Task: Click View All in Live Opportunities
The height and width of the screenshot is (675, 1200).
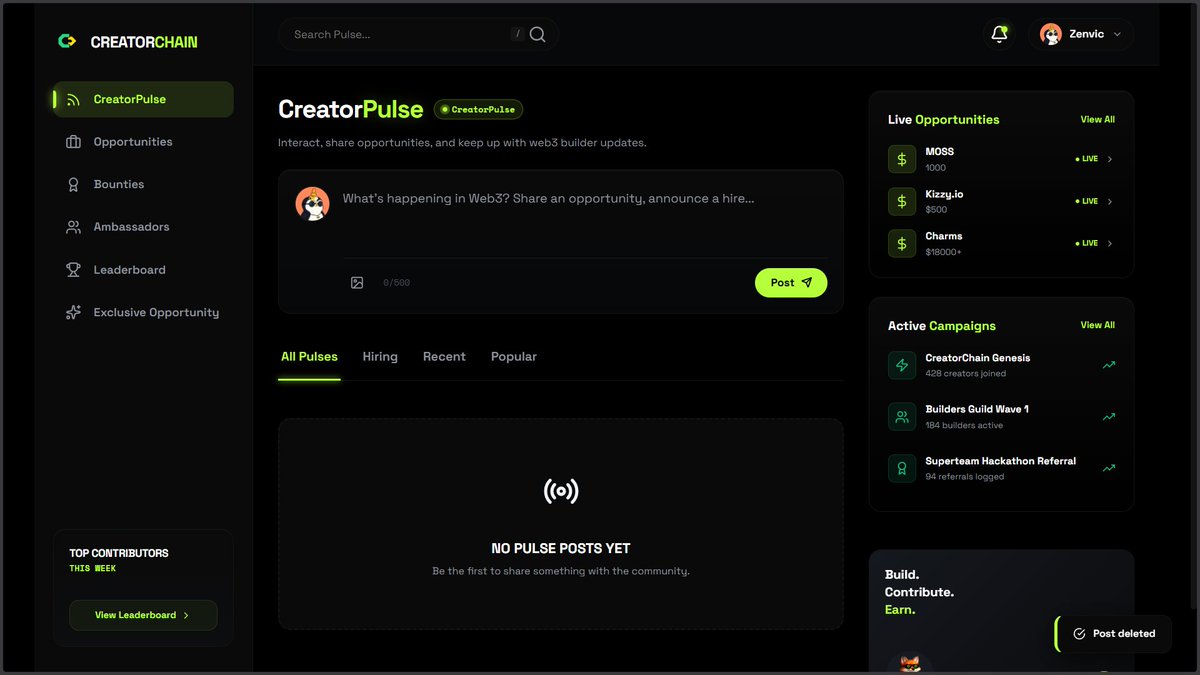Action: point(1097,120)
